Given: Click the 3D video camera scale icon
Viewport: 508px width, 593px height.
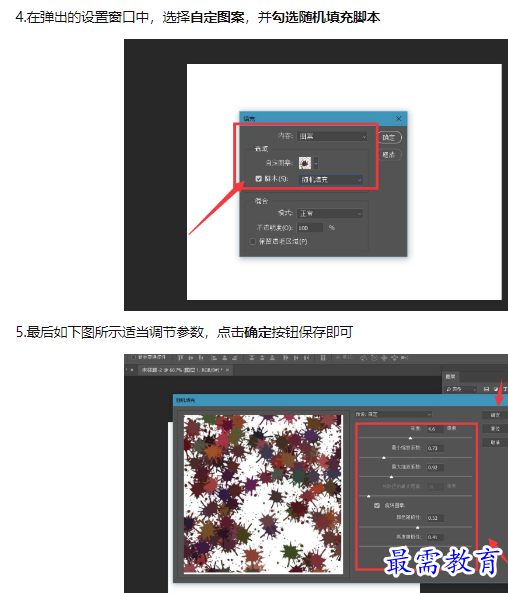Looking at the screenshot, I should (x=404, y=357).
